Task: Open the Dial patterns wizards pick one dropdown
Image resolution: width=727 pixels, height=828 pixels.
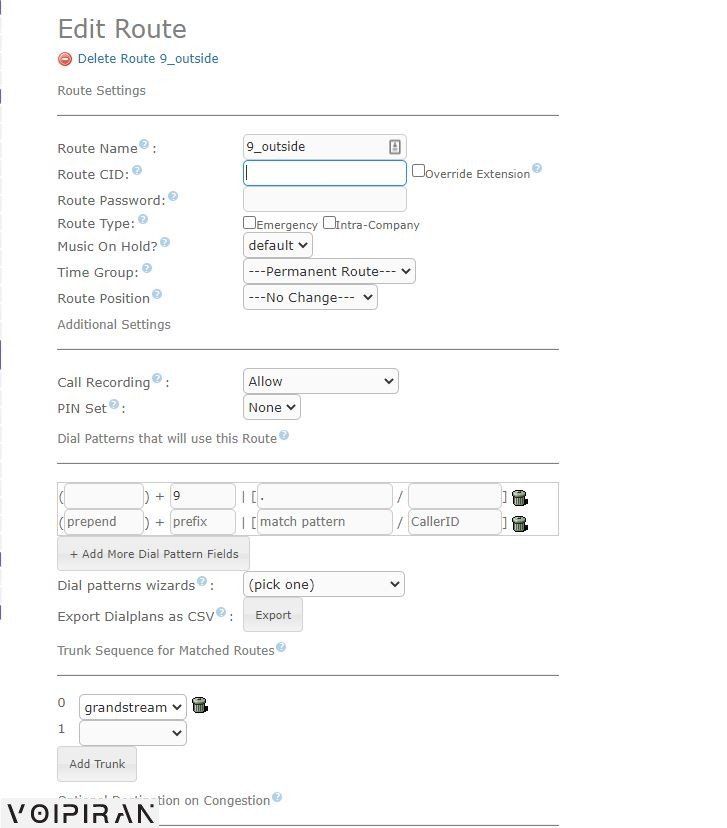Action: pyautogui.click(x=324, y=585)
